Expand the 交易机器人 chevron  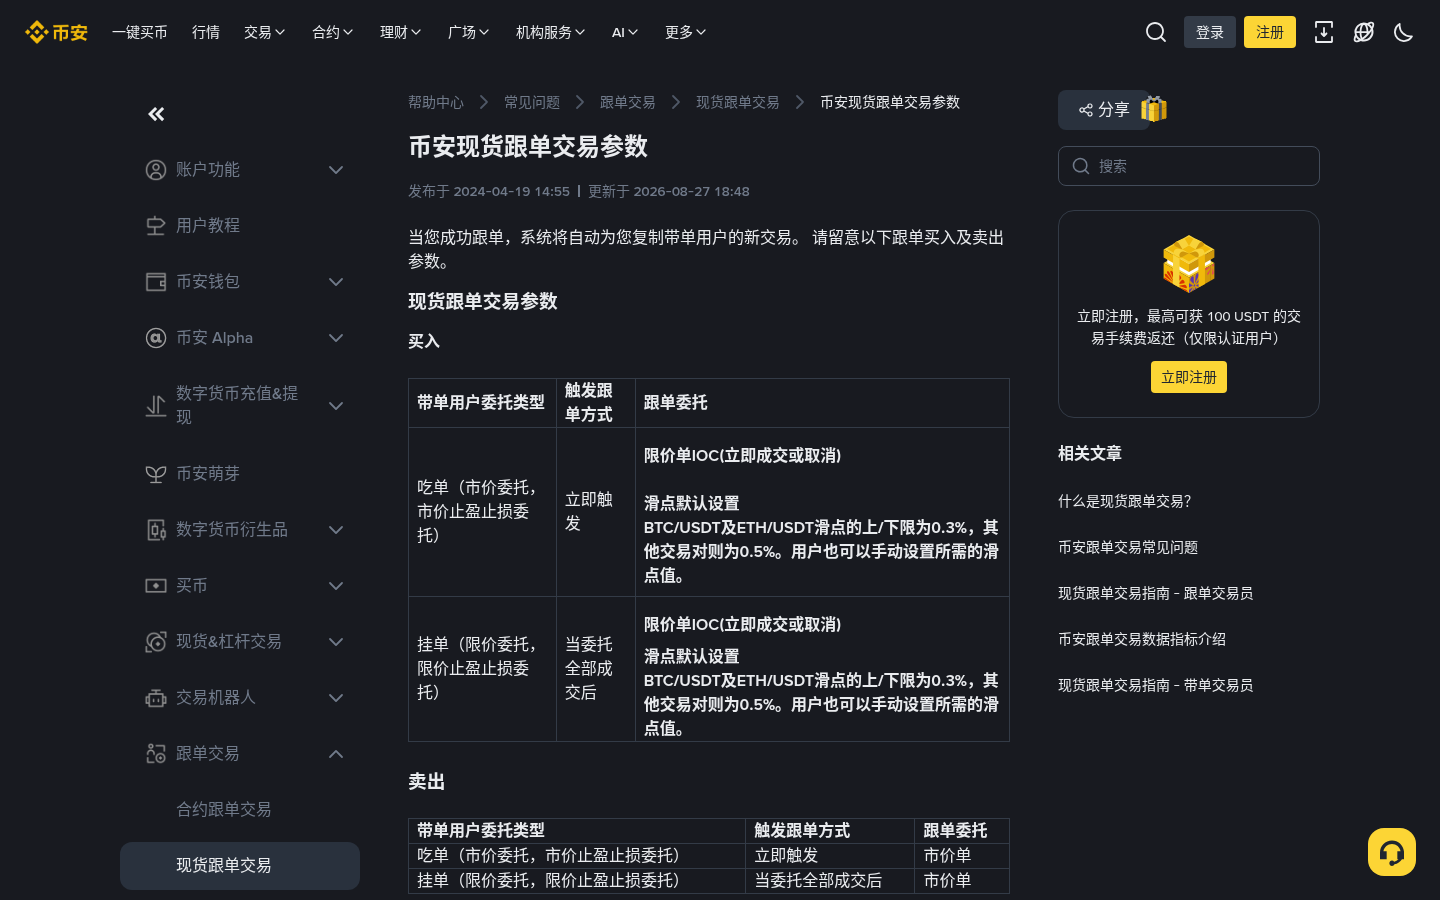pyautogui.click(x=336, y=698)
